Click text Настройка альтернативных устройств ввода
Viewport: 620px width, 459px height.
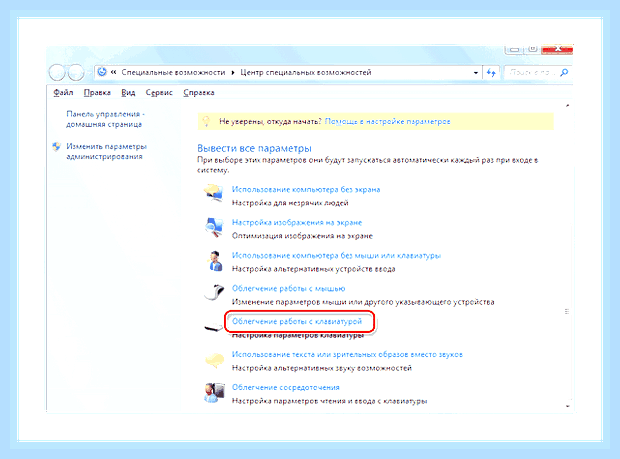pyautogui.click(x=313, y=269)
